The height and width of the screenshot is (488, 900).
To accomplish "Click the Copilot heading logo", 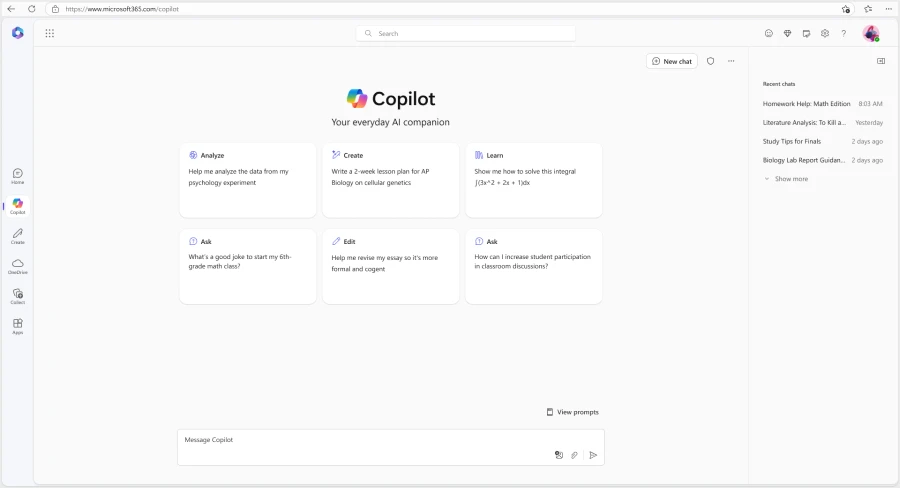I will click(357, 99).
